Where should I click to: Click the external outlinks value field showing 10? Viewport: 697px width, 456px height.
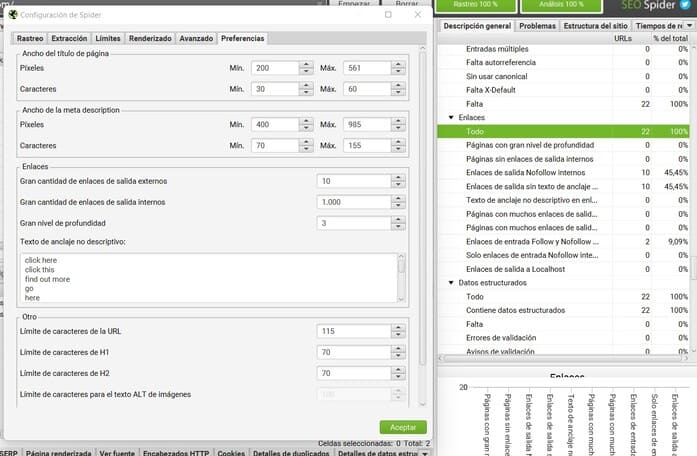pyautogui.click(x=354, y=181)
